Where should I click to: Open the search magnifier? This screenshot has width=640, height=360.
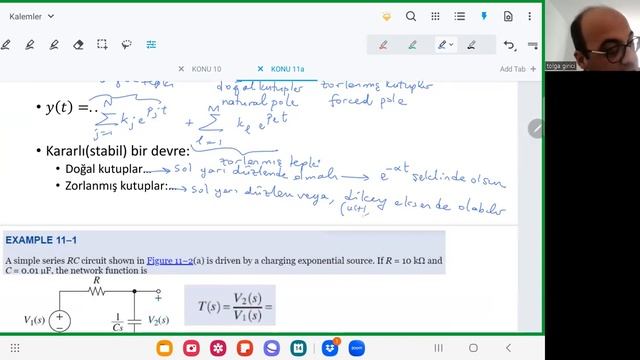(411, 16)
